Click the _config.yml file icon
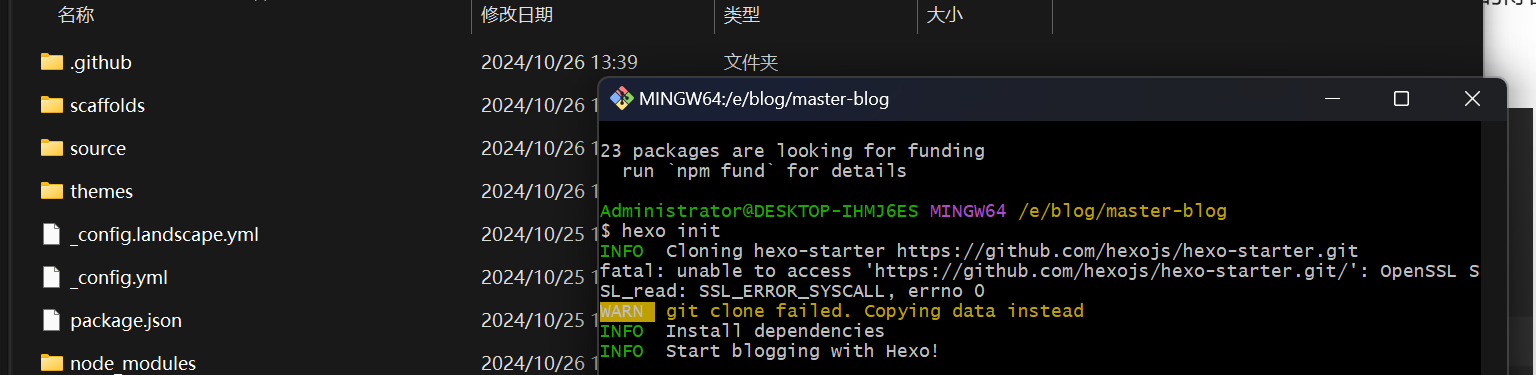1536x375 pixels. tap(52, 277)
